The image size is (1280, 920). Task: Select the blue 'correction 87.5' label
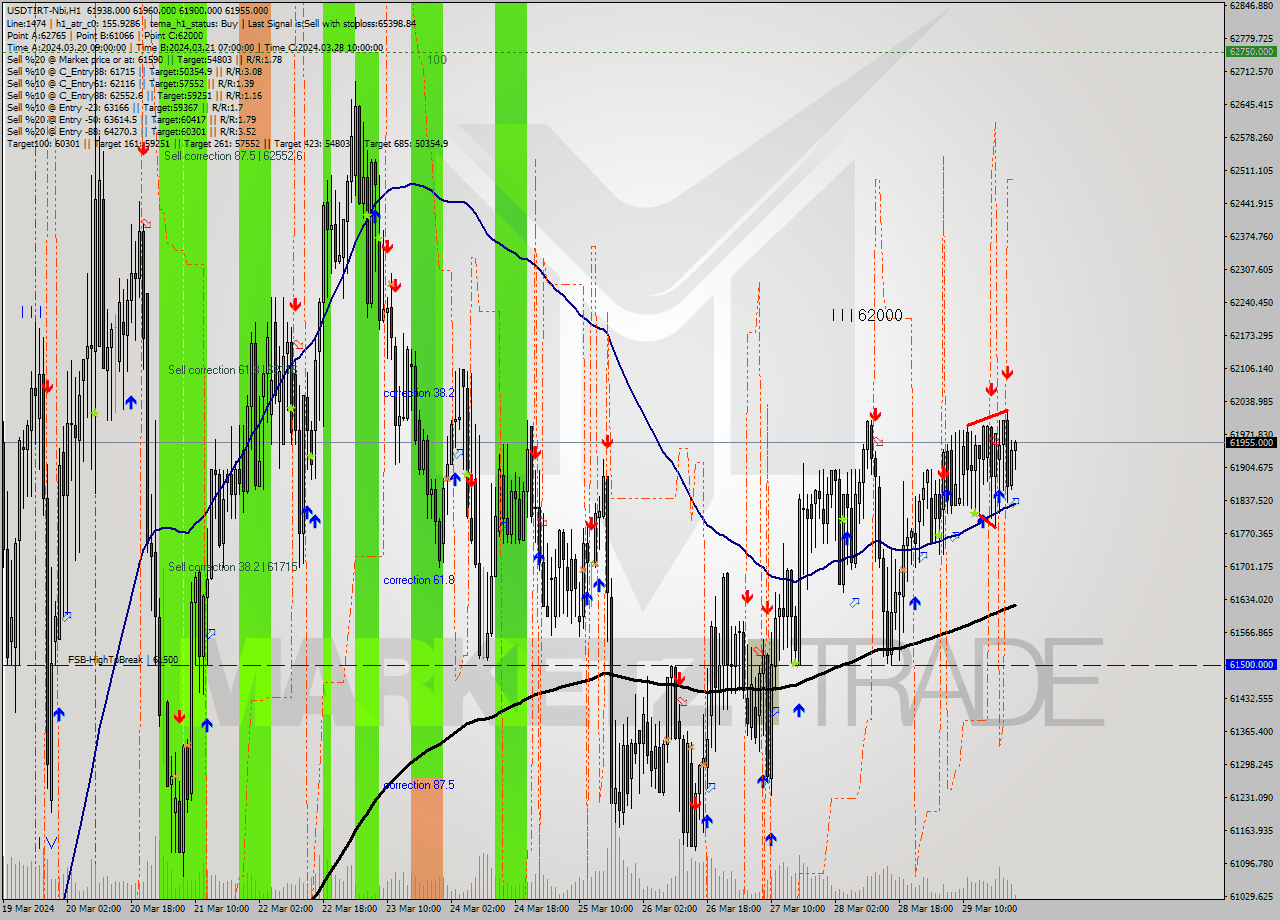(419, 785)
